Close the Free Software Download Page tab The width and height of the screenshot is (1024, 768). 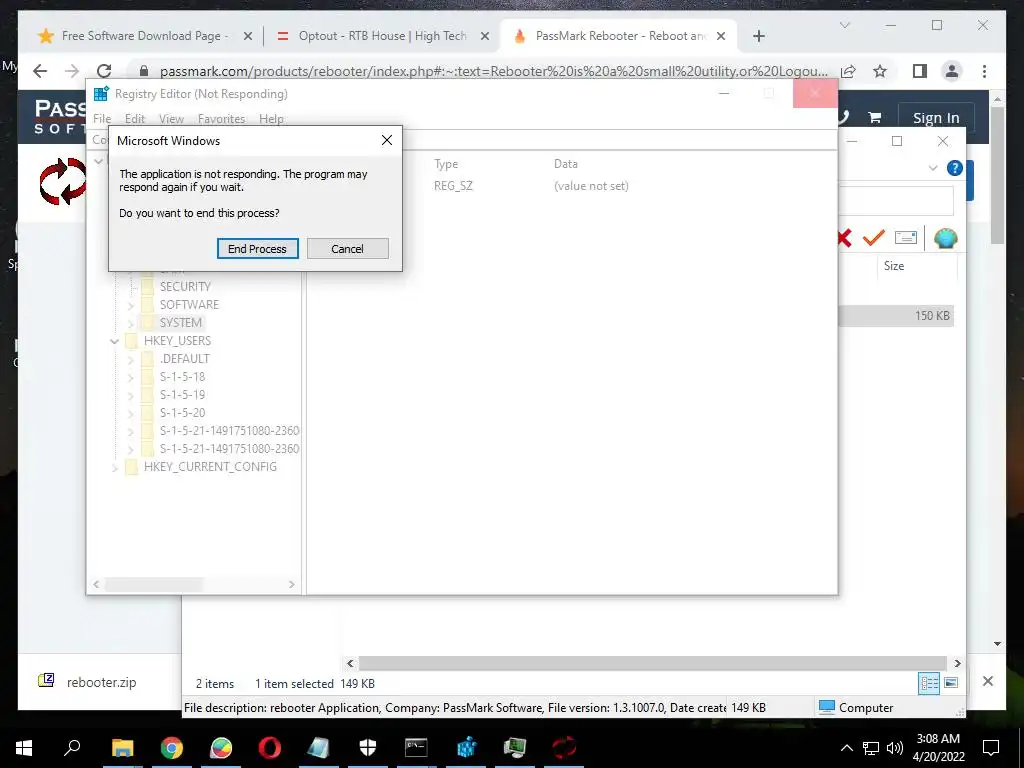pos(248,36)
